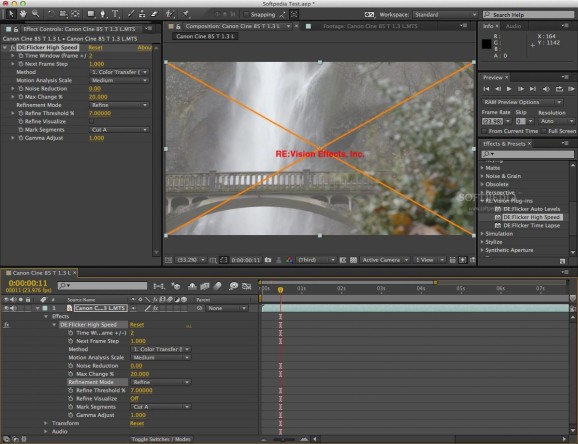Click Toggle Switches / Modes button
The width and height of the screenshot is (578, 444).
point(161,439)
